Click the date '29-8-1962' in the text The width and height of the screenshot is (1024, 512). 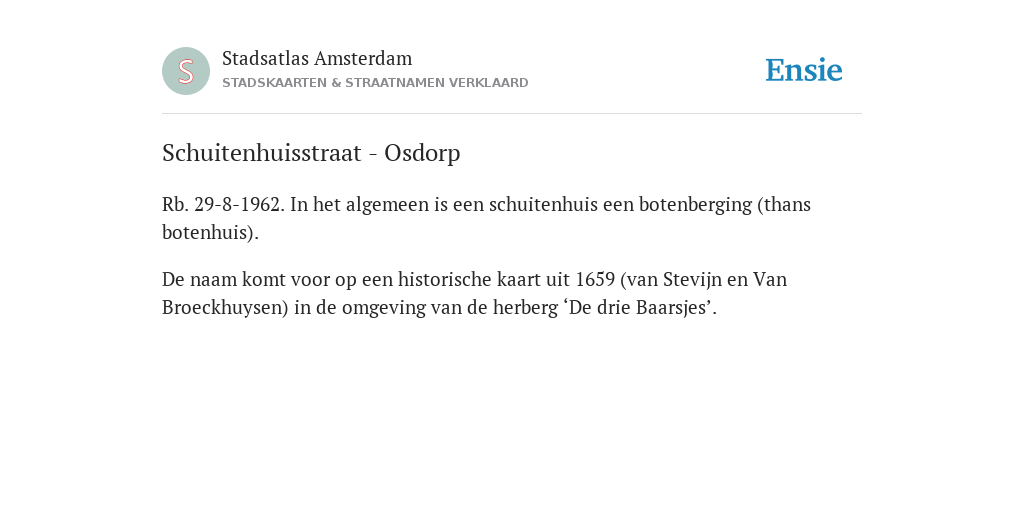(x=240, y=204)
